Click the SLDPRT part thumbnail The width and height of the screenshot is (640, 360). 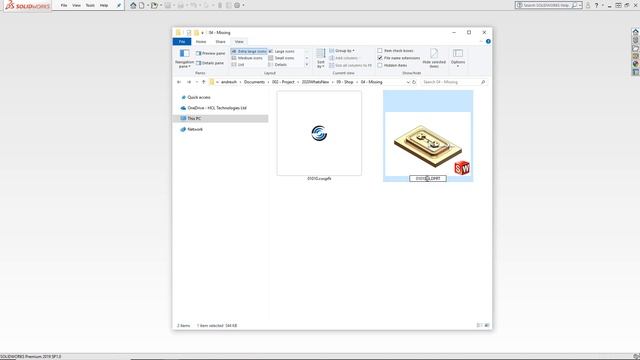(428, 144)
